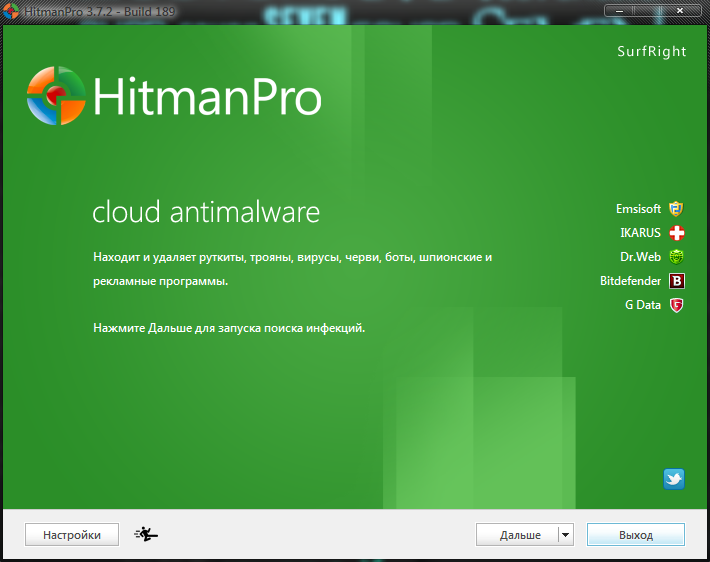
Task: Click the IKARUS label
Action: tap(640, 233)
